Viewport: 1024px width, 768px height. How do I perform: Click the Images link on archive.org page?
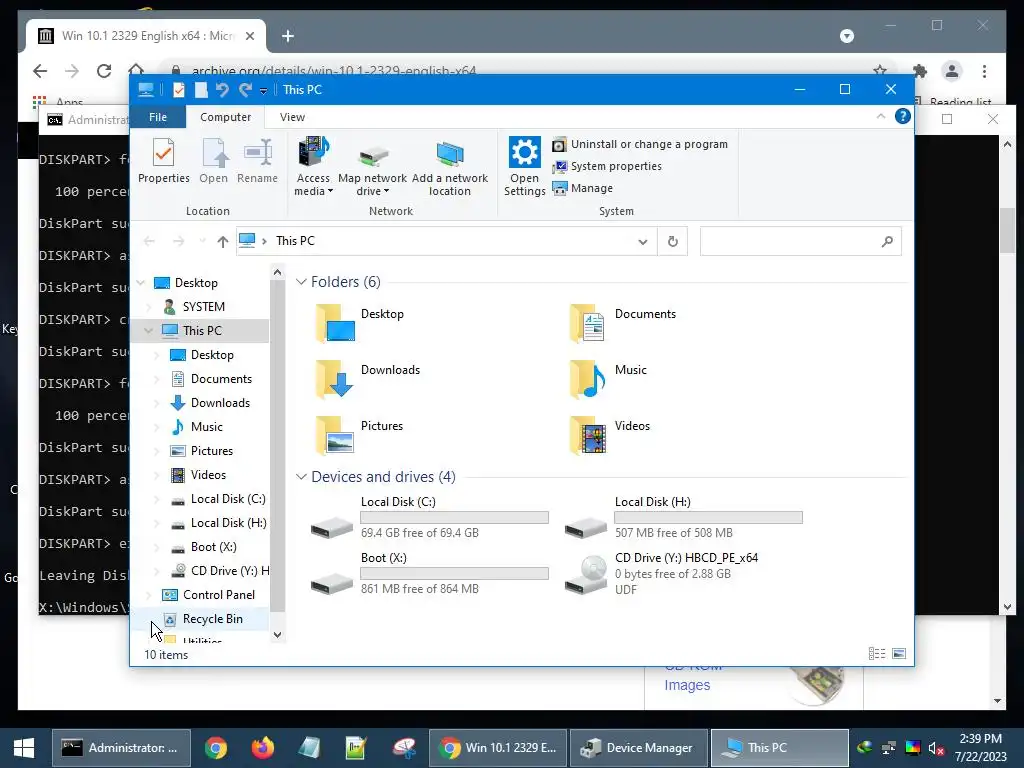coord(687,685)
